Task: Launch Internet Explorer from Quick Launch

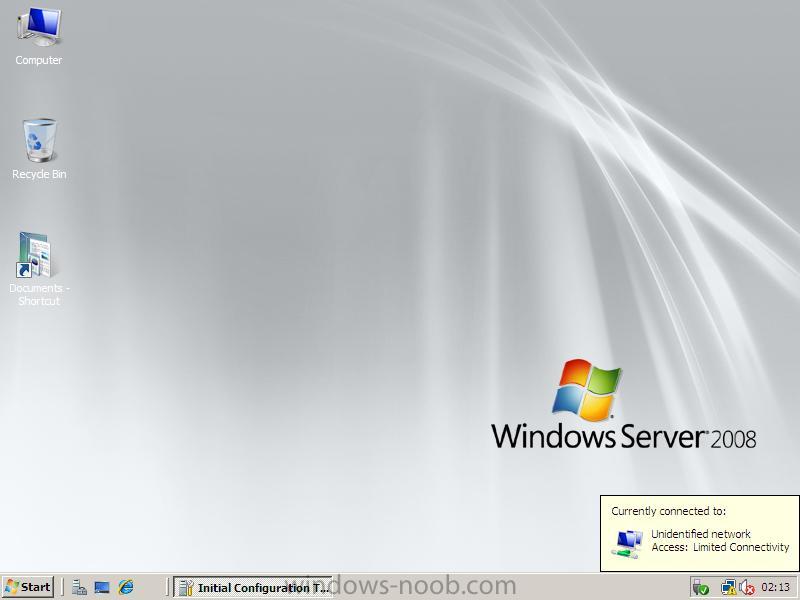Action: pos(126,587)
